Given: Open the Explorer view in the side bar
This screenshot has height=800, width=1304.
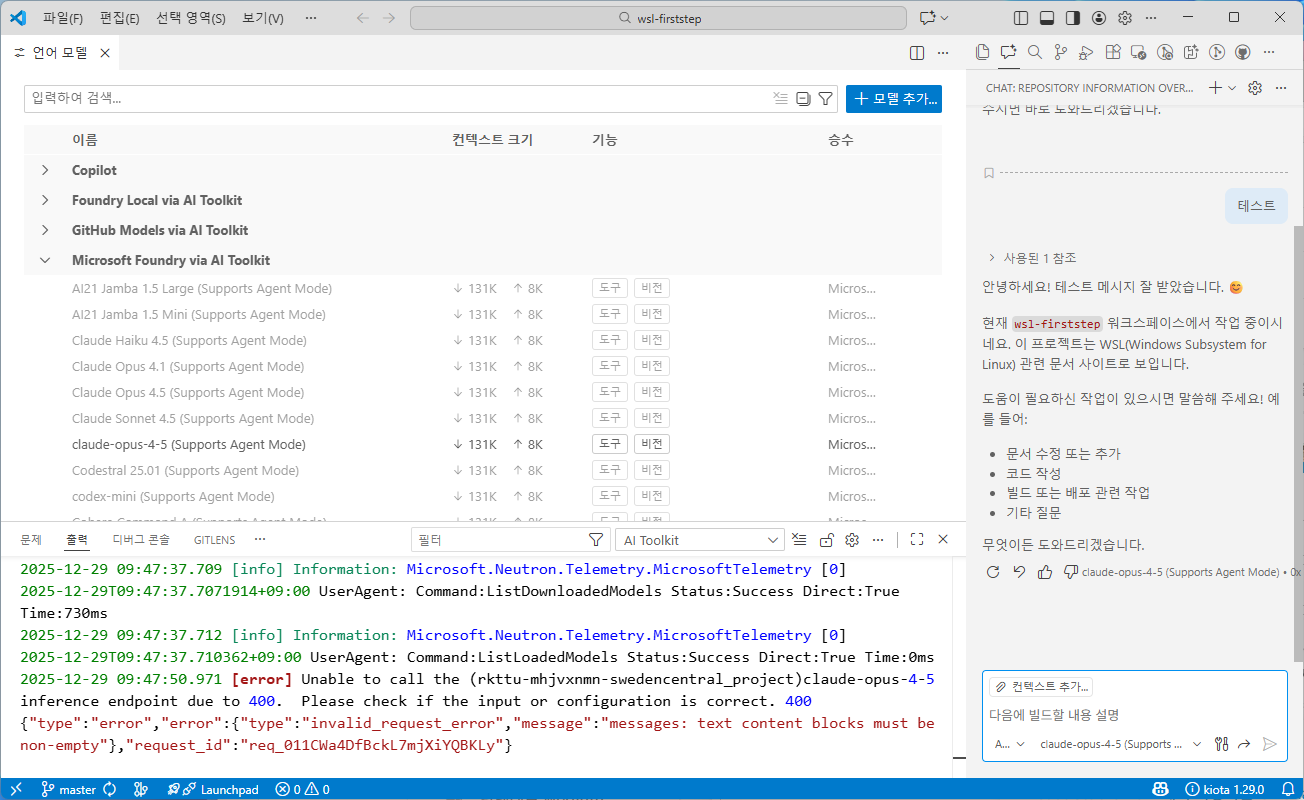Looking at the screenshot, I should pos(982,52).
